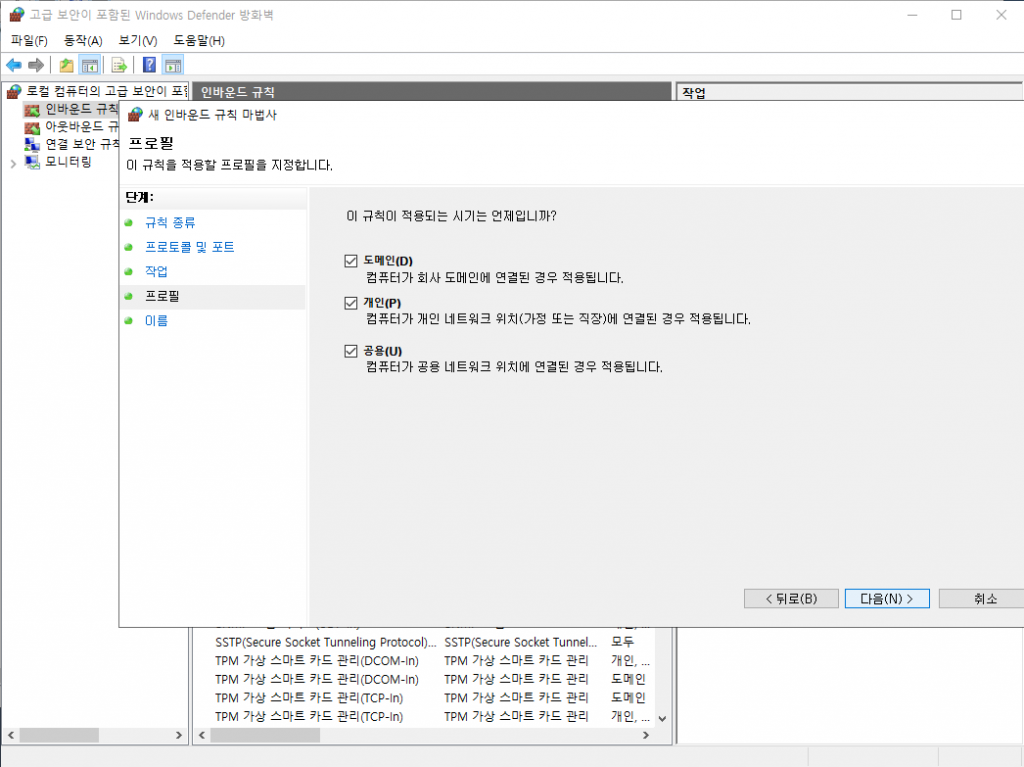
Task: Click the SSTP(Secure Socket Tunnel... group cell
Action: [520, 642]
